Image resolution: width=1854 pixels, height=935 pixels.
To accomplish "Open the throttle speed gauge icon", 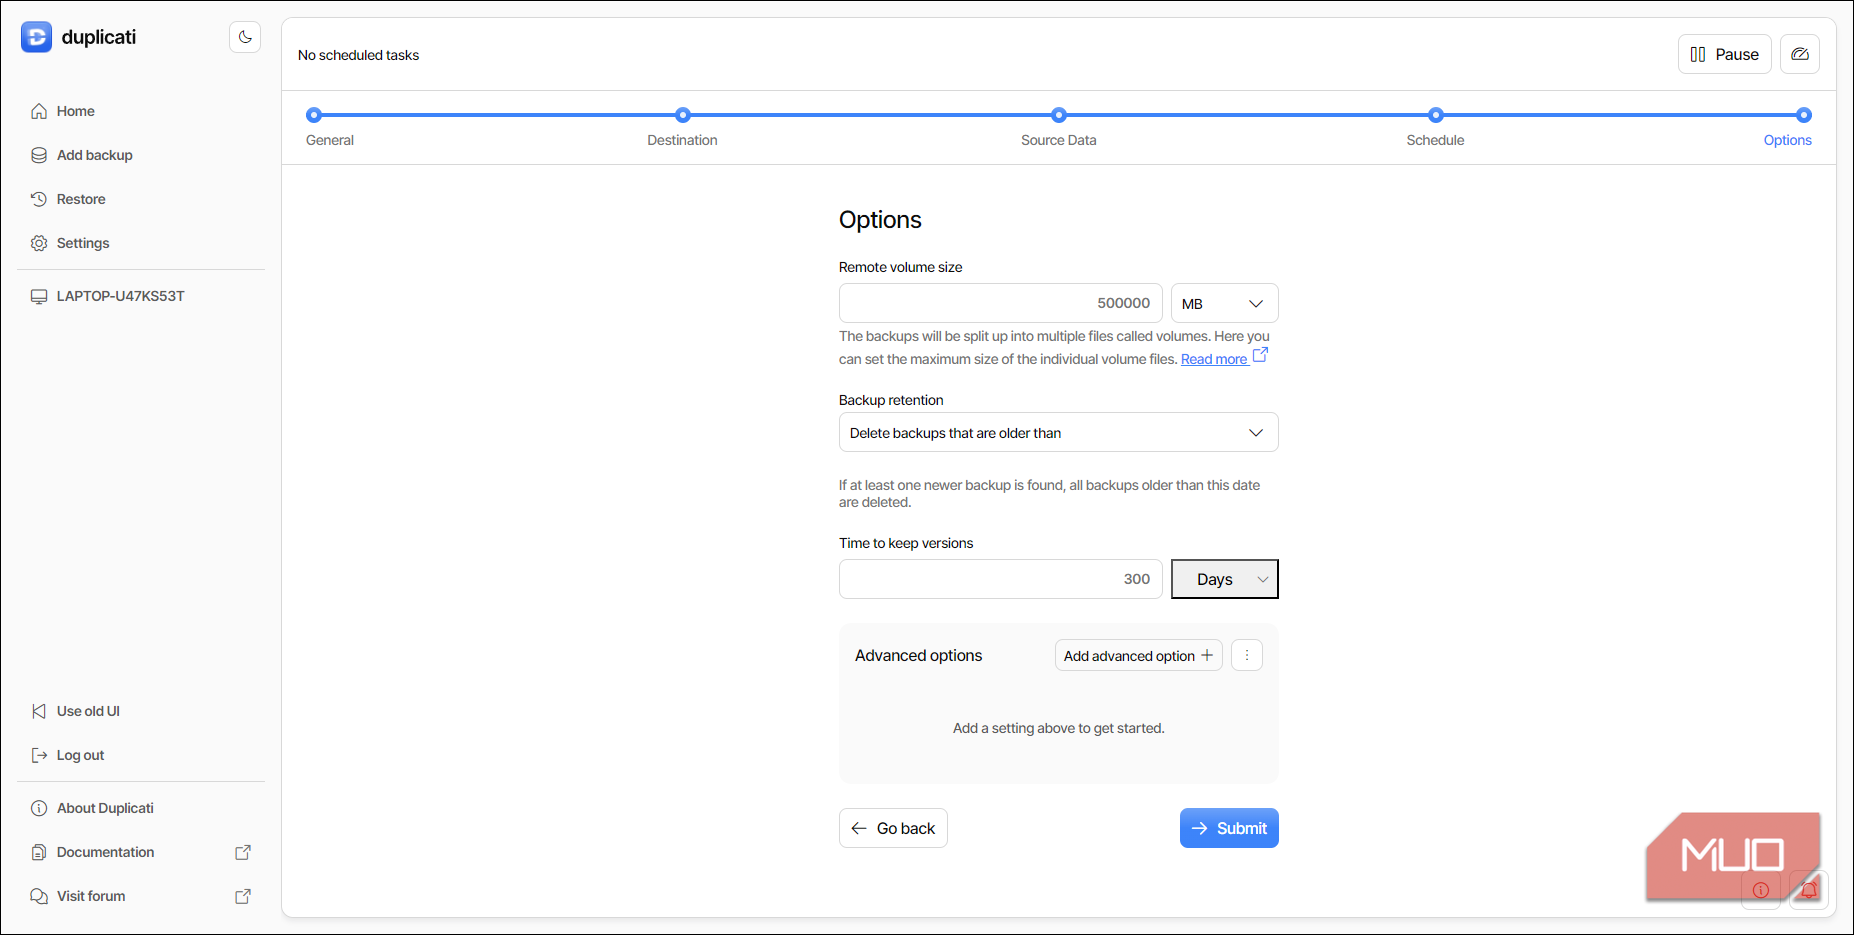I will coord(1800,54).
